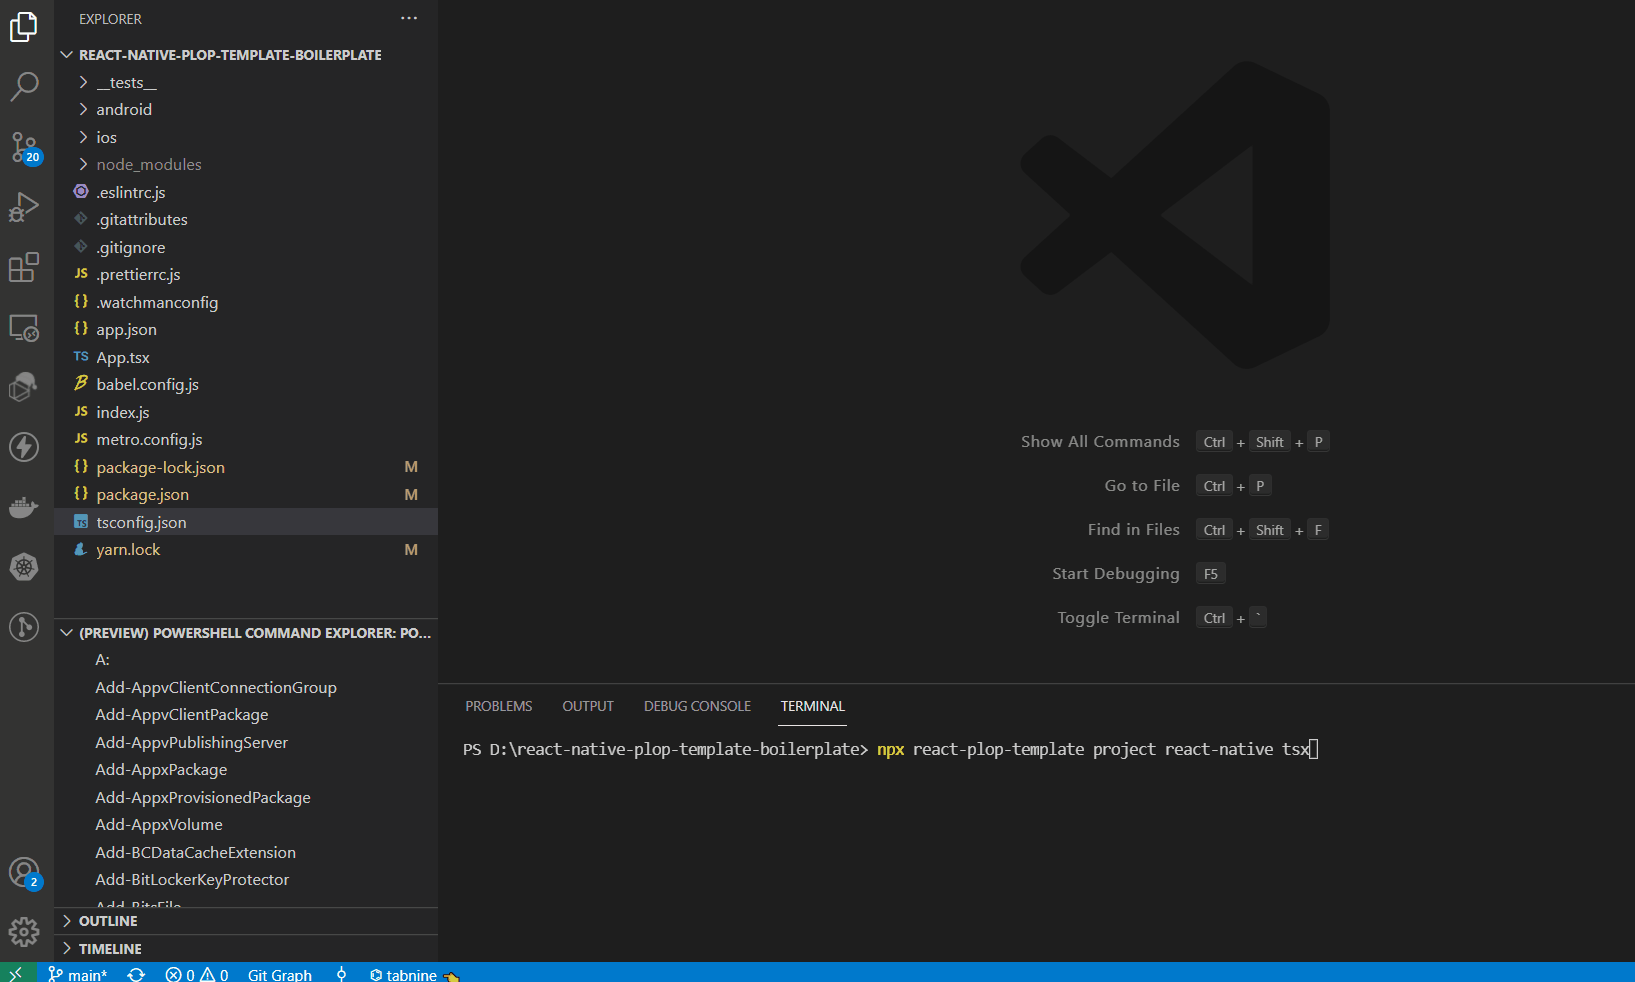Open Git Graph from status bar
This screenshot has width=1635, height=982.
[x=280, y=974]
